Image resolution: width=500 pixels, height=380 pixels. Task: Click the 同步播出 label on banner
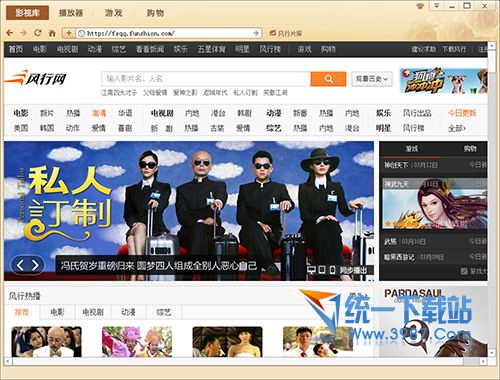(353, 270)
